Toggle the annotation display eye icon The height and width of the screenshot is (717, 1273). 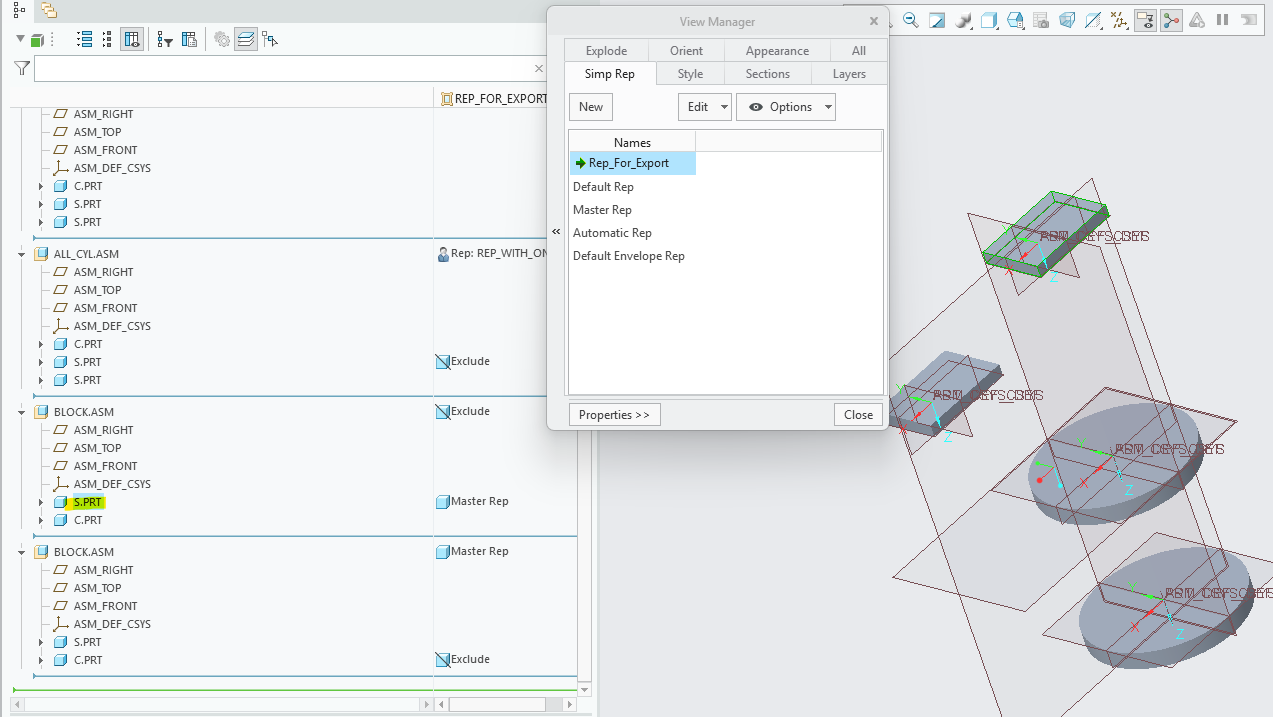pyautogui.click(x=1145, y=19)
